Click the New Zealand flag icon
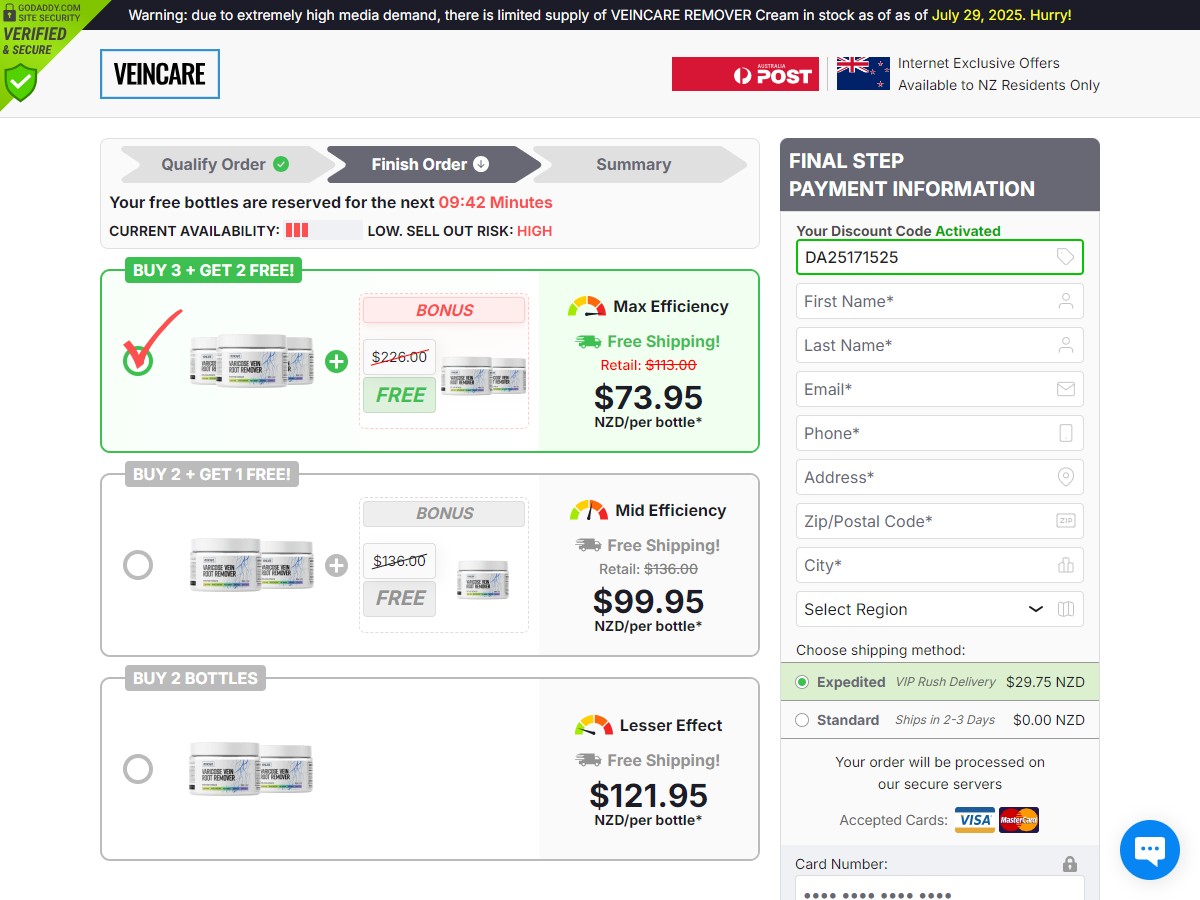The width and height of the screenshot is (1200, 900). (863, 74)
